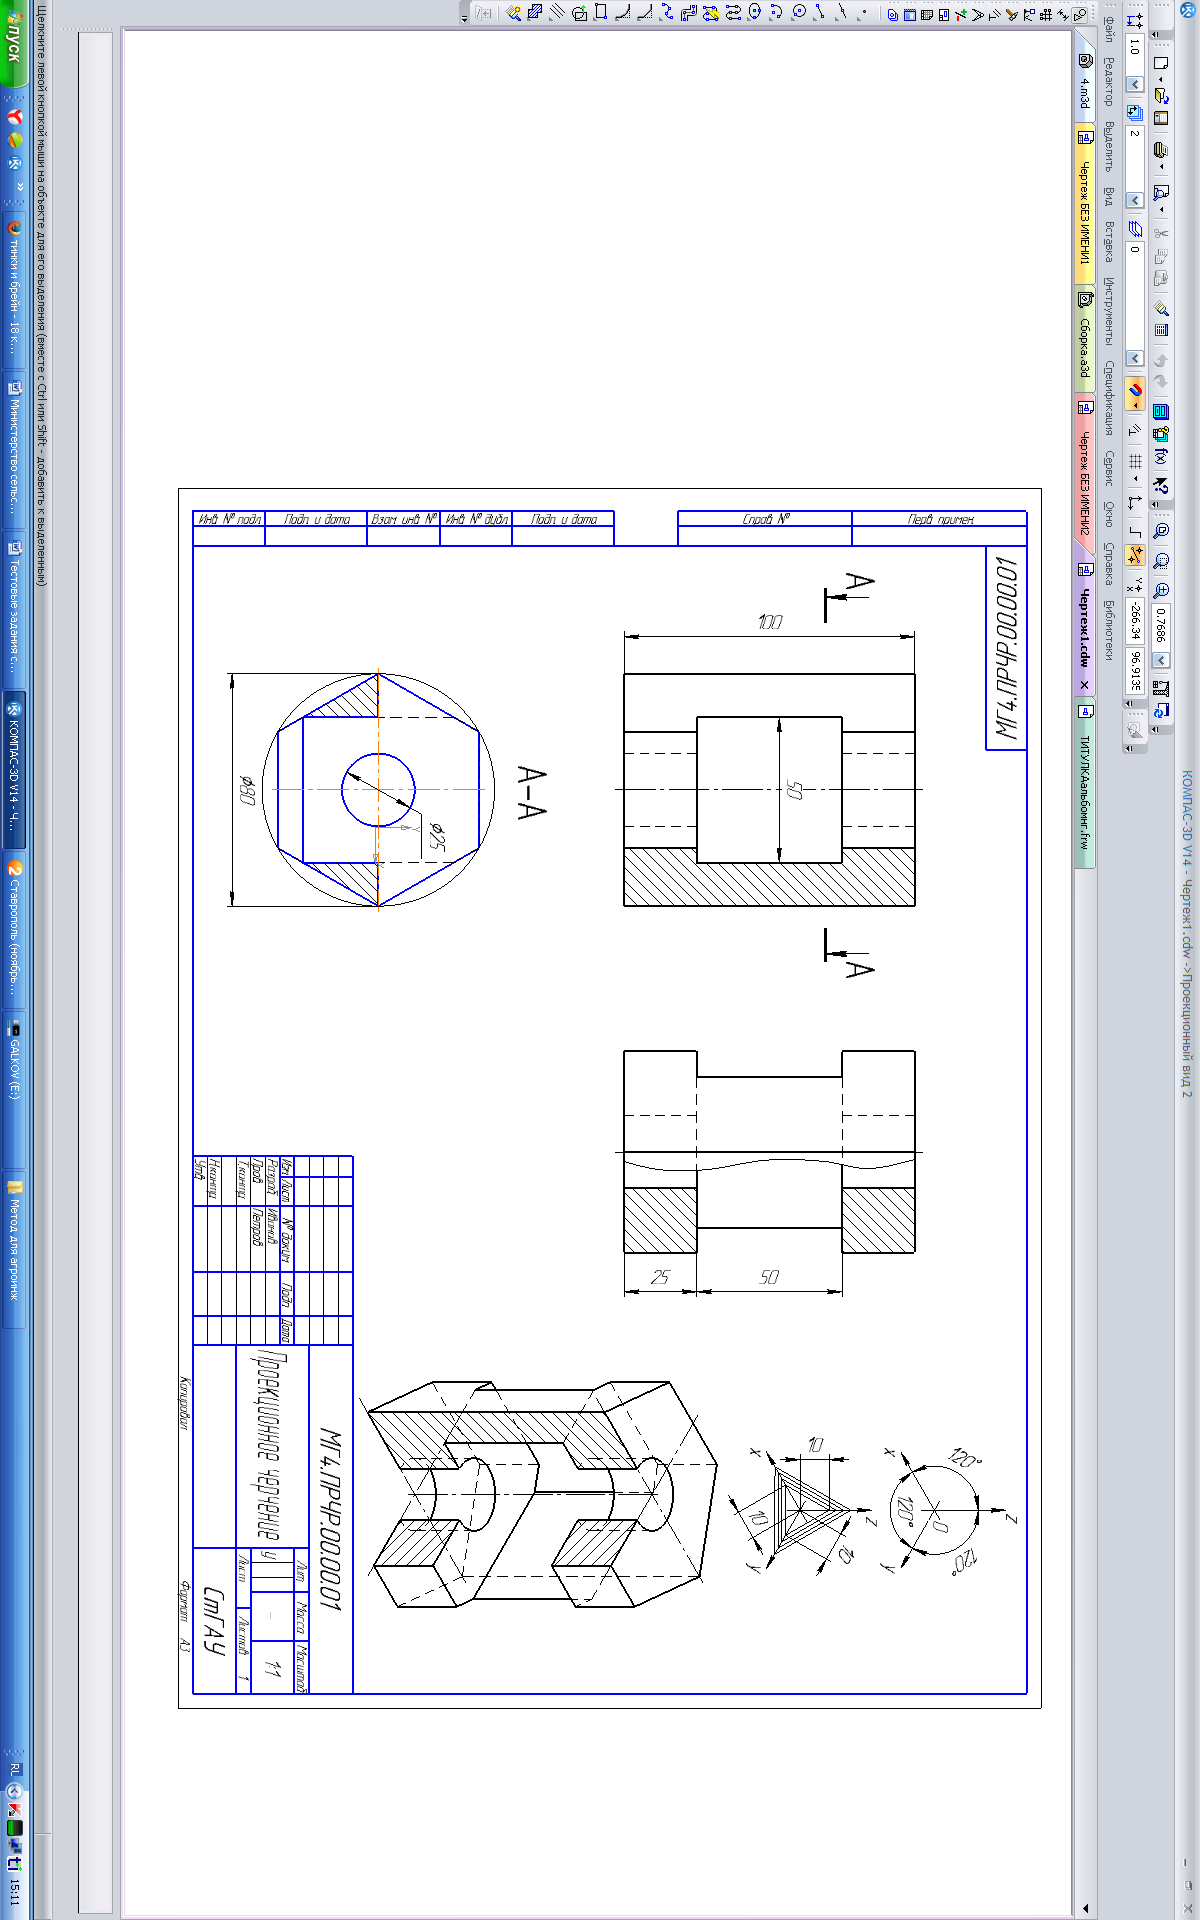Toggle the parallel-lines constraint mode icon
Image resolution: width=1200 pixels, height=1920 pixels.
tap(1135, 430)
